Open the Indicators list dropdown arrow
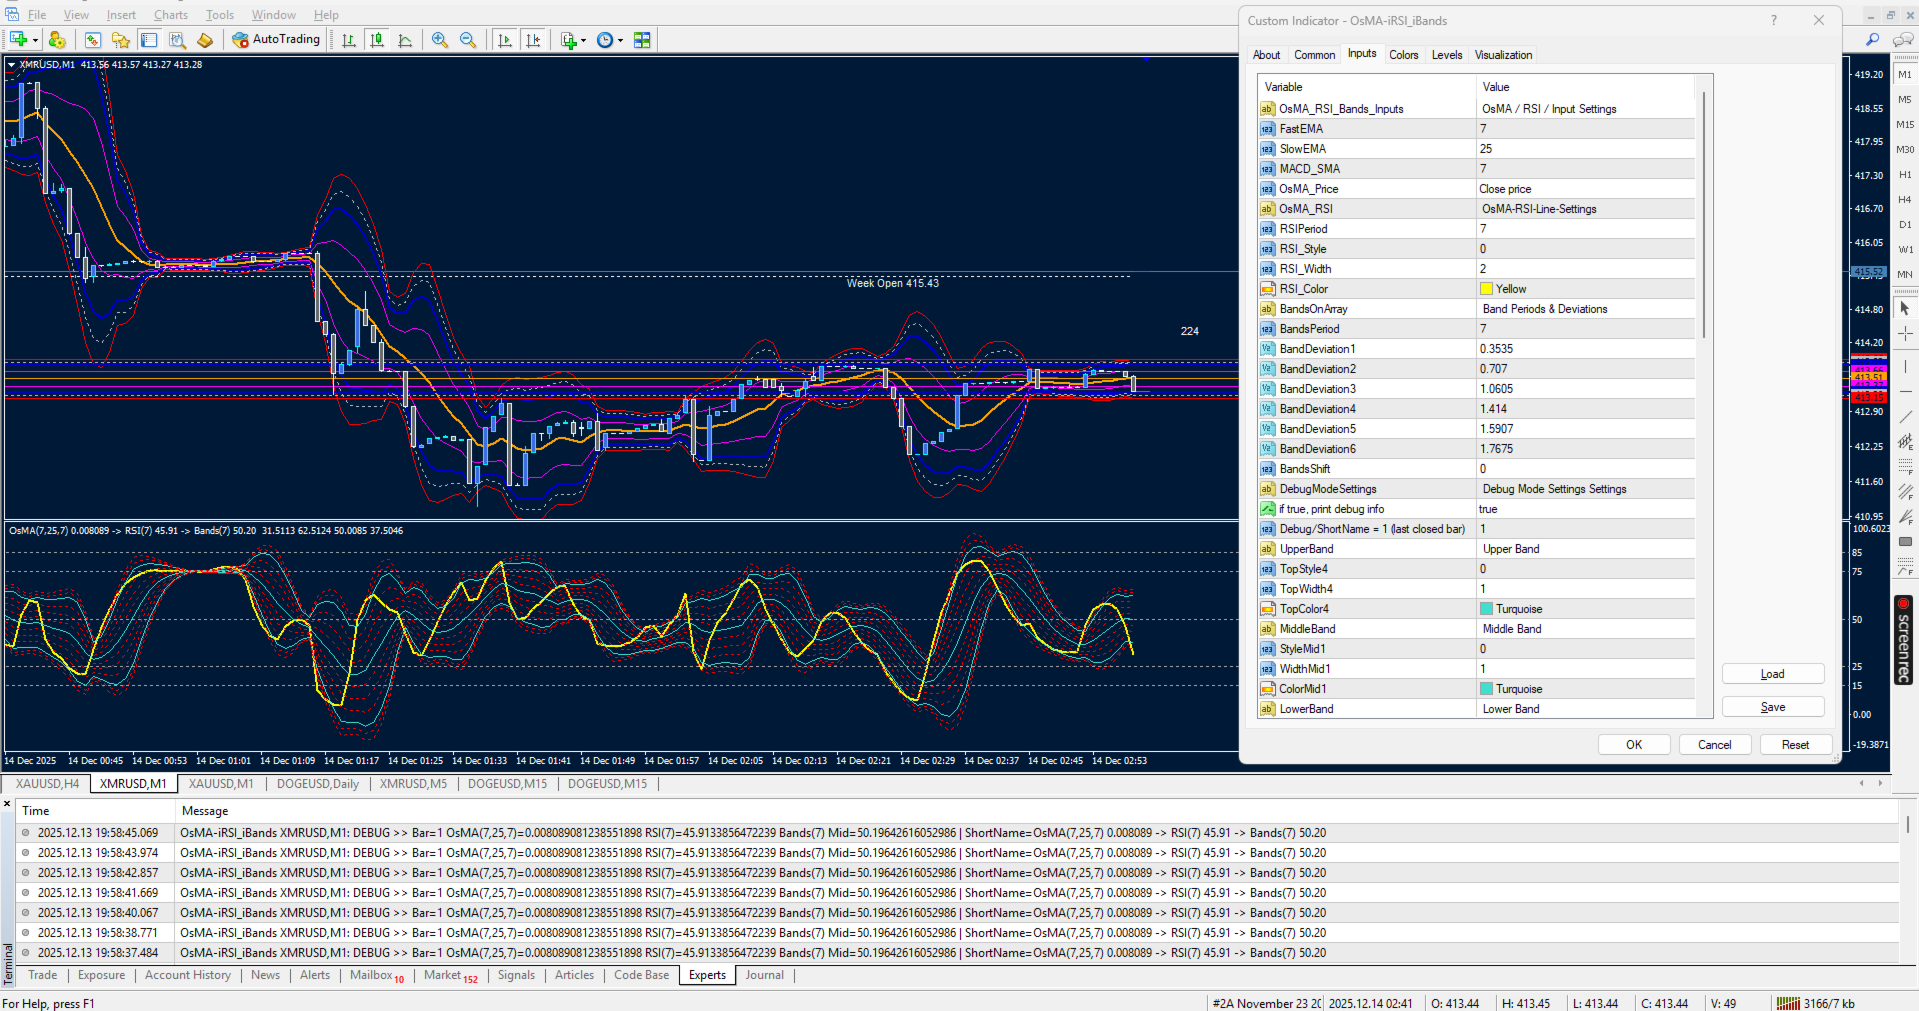This screenshot has width=1919, height=1011. click(583, 41)
